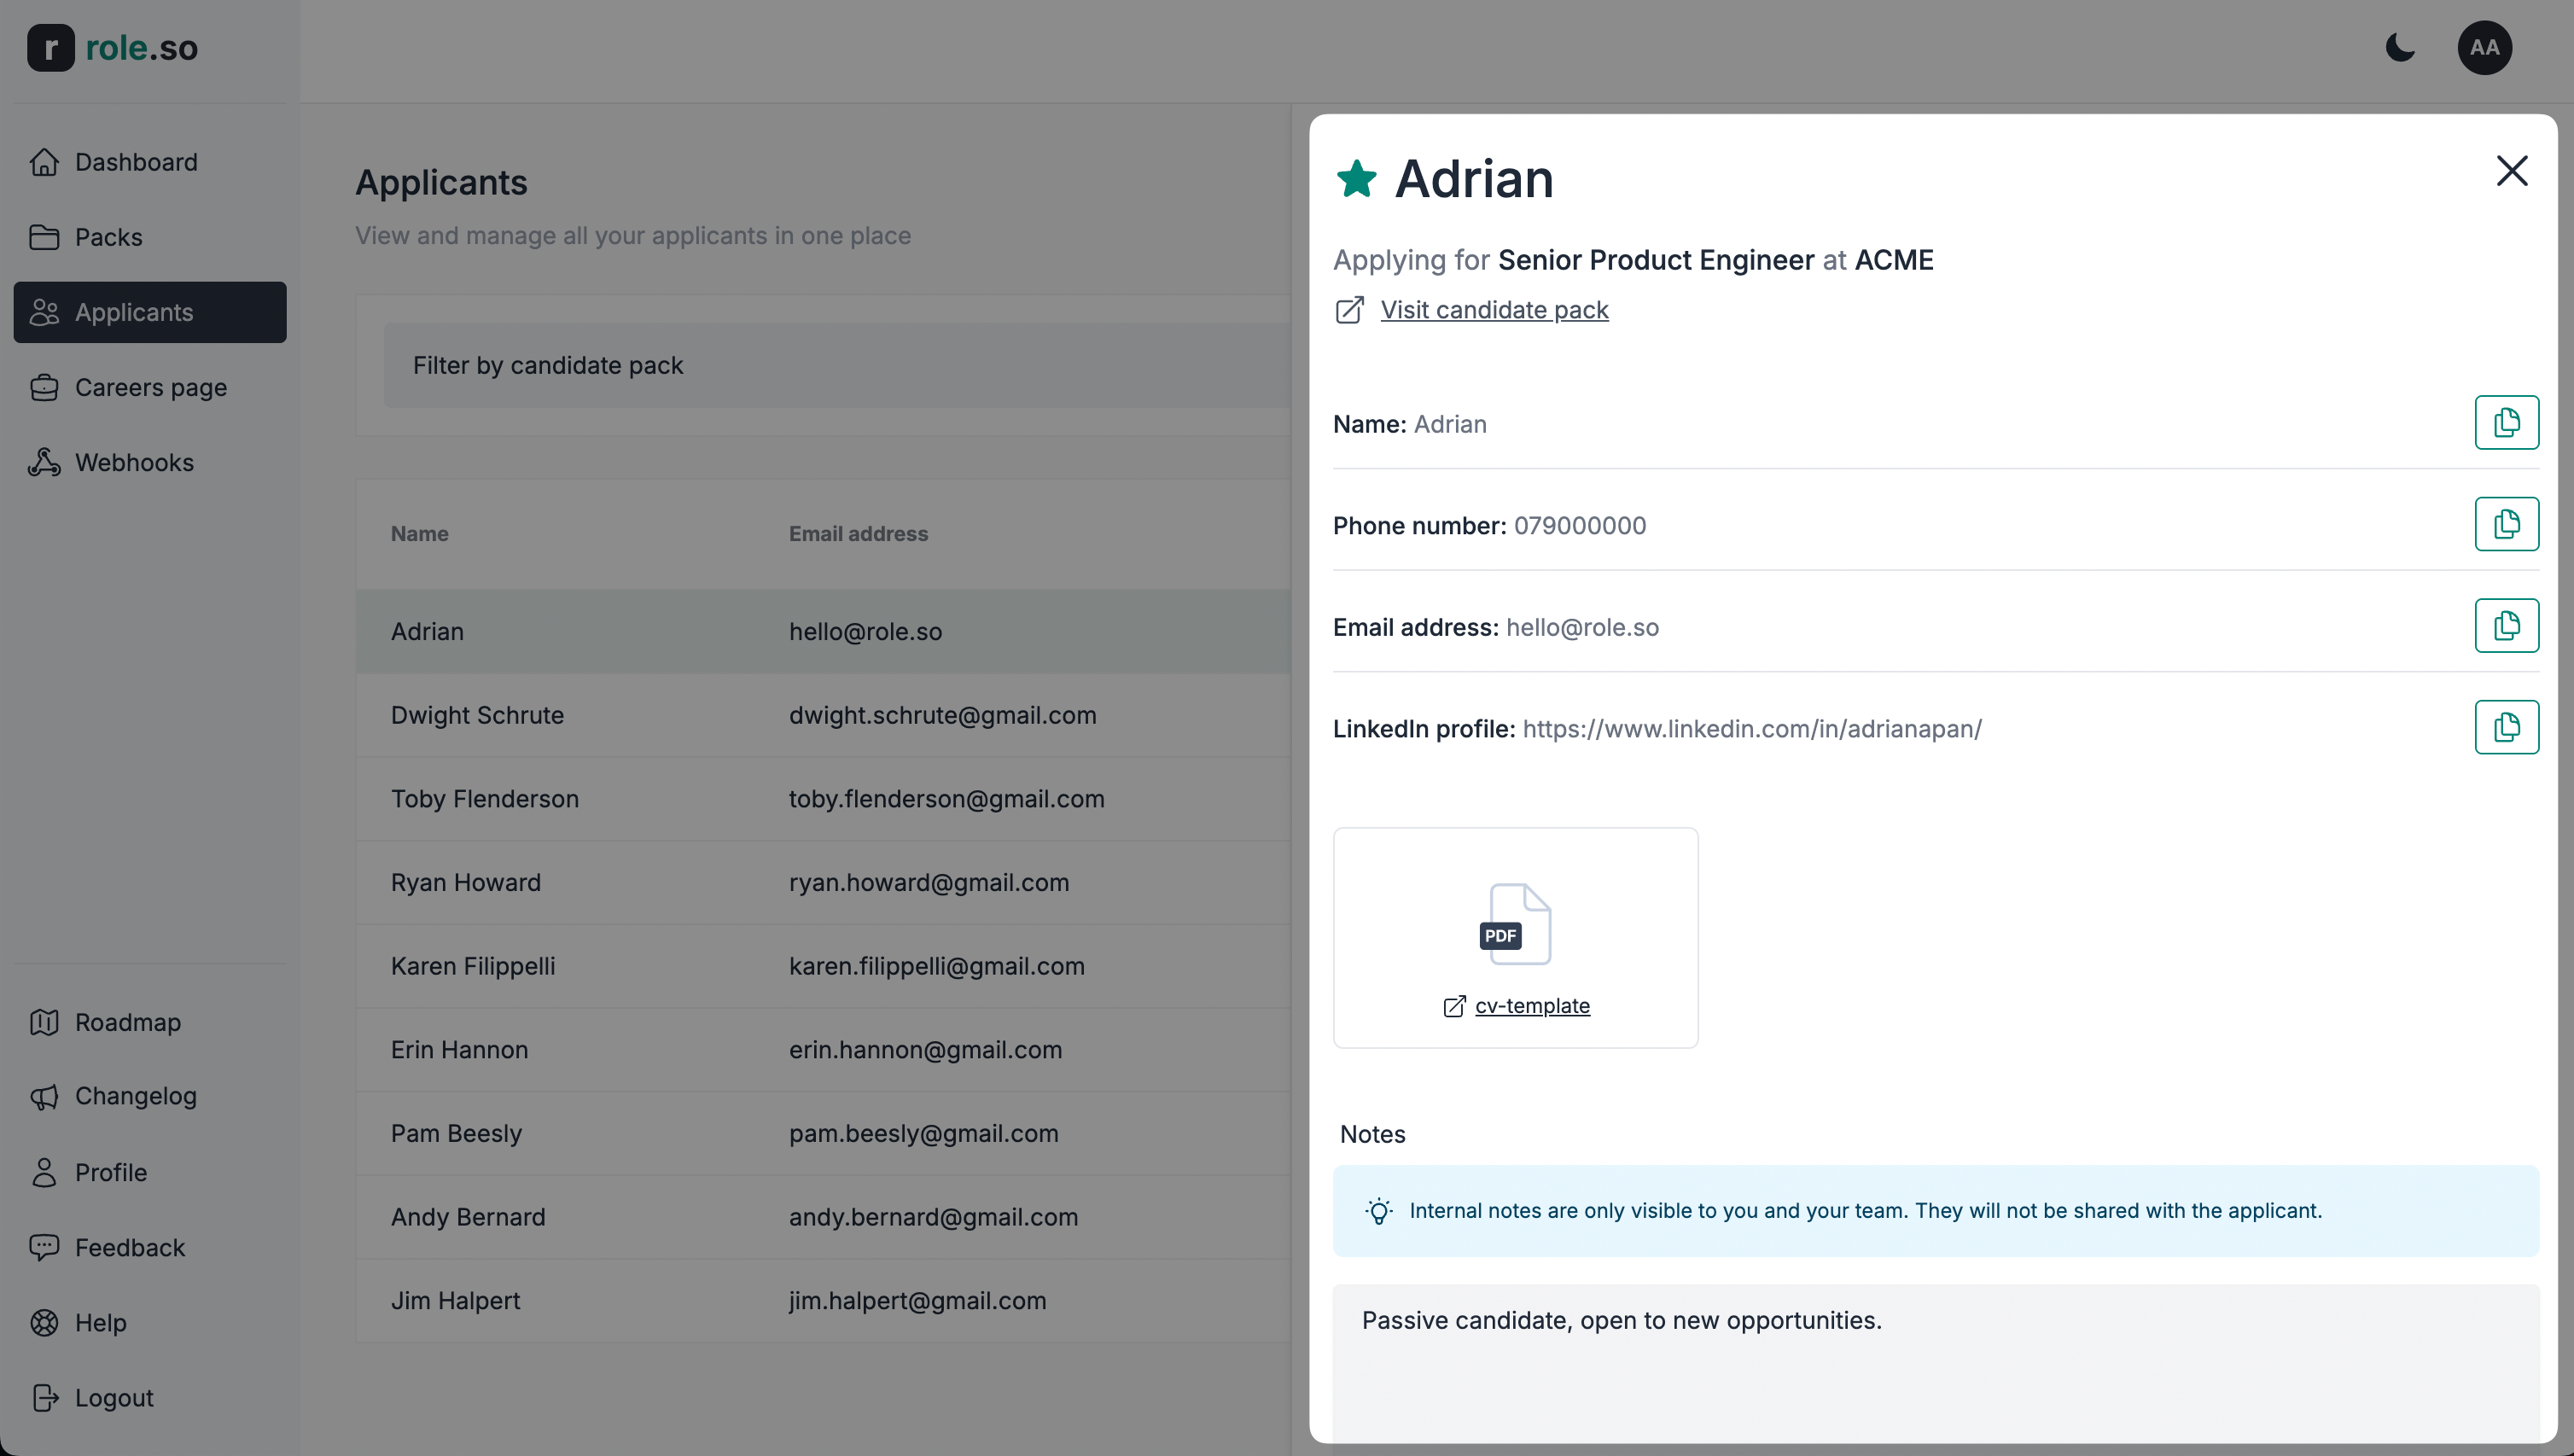Click the role.so logo

coord(113,47)
